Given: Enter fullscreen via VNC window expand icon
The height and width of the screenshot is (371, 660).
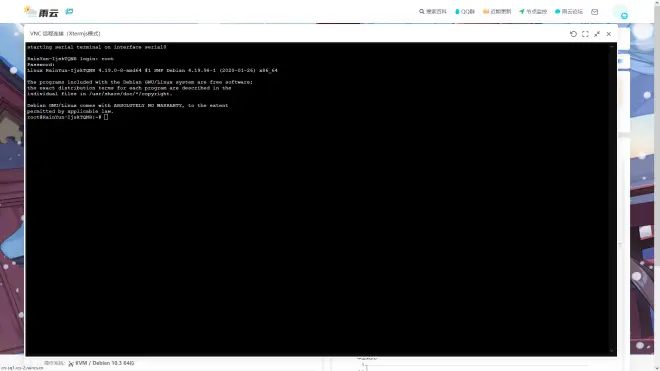Looking at the screenshot, I should [585, 34].
